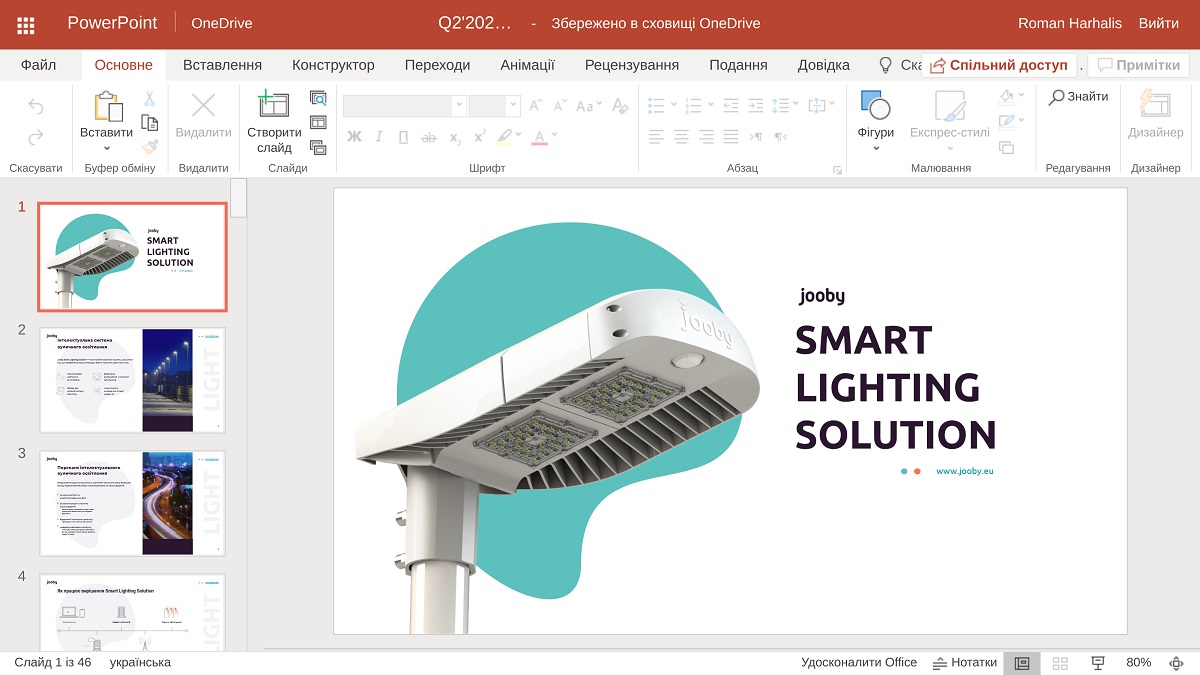Click the decrease font size icon
Viewport: 1200px width, 675px height.
click(x=560, y=105)
